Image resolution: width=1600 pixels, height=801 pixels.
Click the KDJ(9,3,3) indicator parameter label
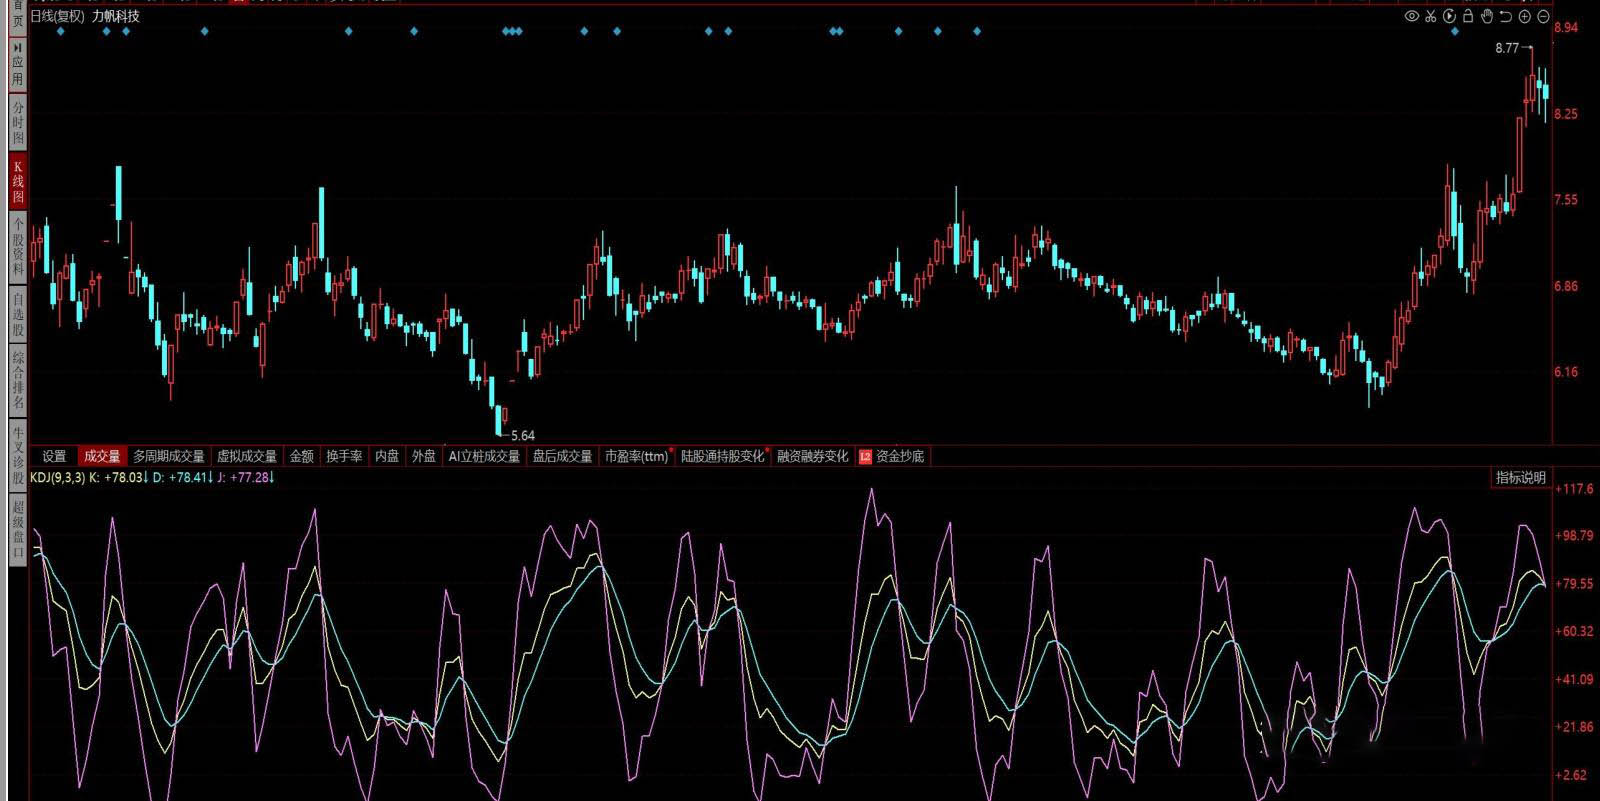(57, 478)
